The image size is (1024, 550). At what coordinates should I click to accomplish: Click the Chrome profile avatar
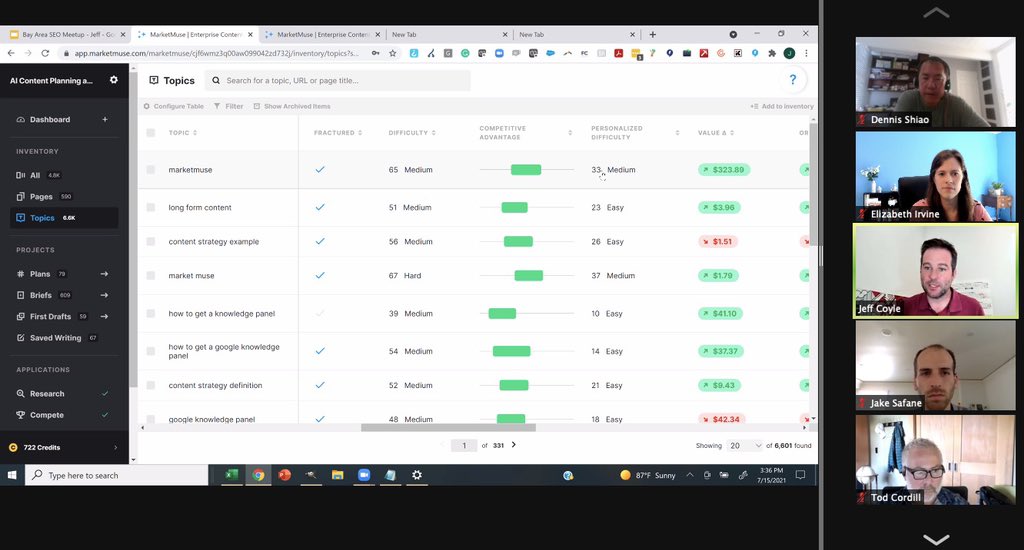pyautogui.click(x=789, y=53)
